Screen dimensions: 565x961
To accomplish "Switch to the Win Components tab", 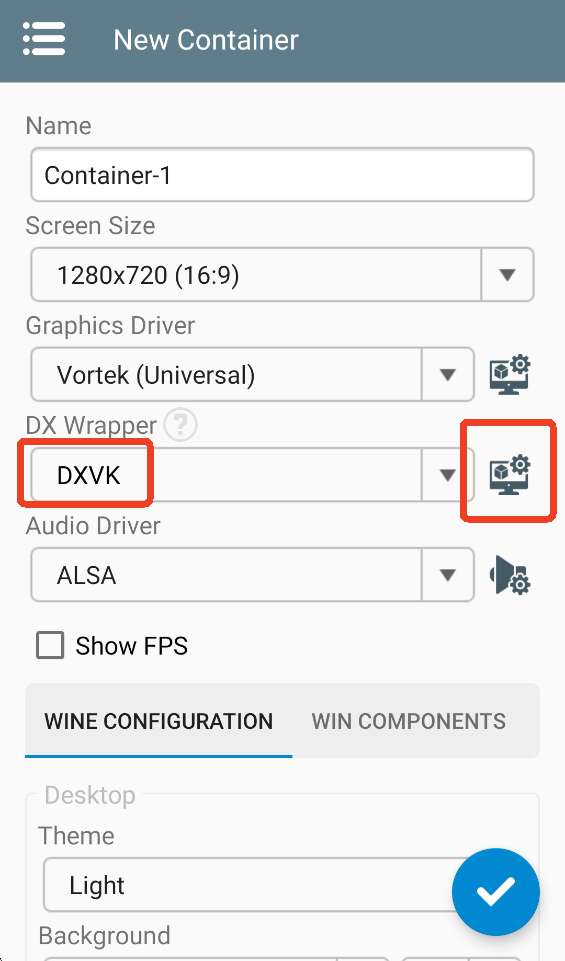I will point(409,721).
